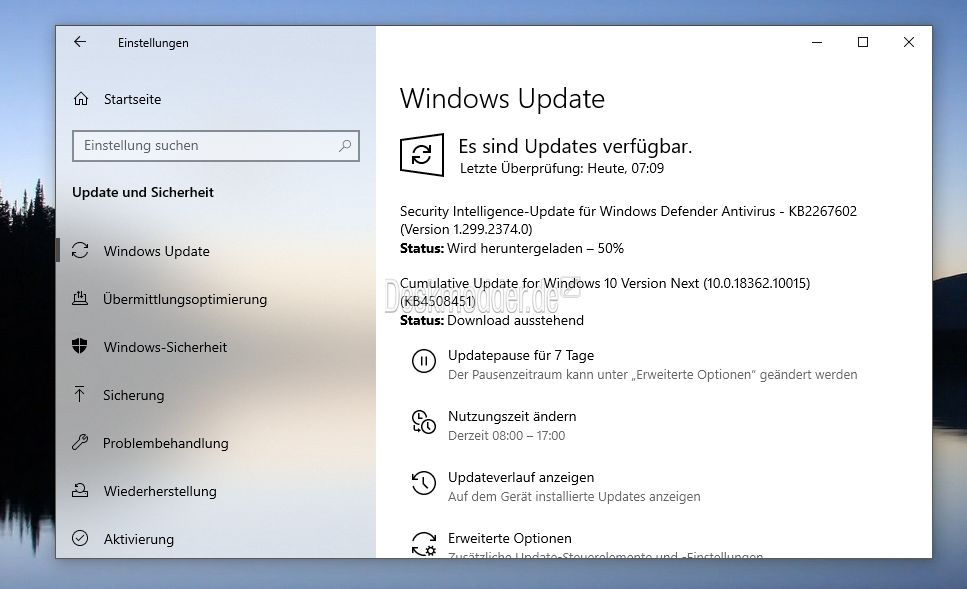Click the search magnifier icon

(x=345, y=146)
